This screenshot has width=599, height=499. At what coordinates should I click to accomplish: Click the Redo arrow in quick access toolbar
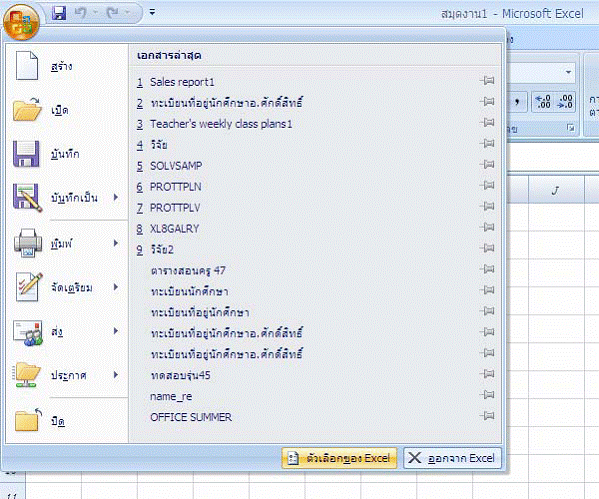[x=113, y=13]
